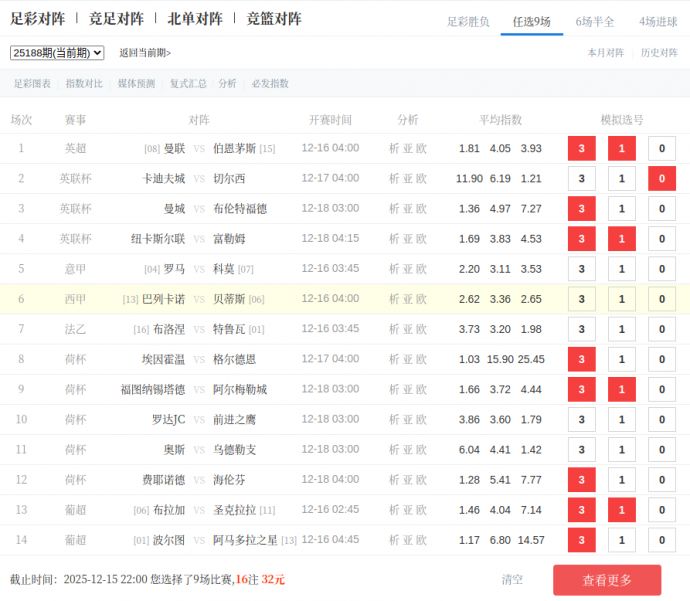Open the 4场进球 tab

[658, 21]
